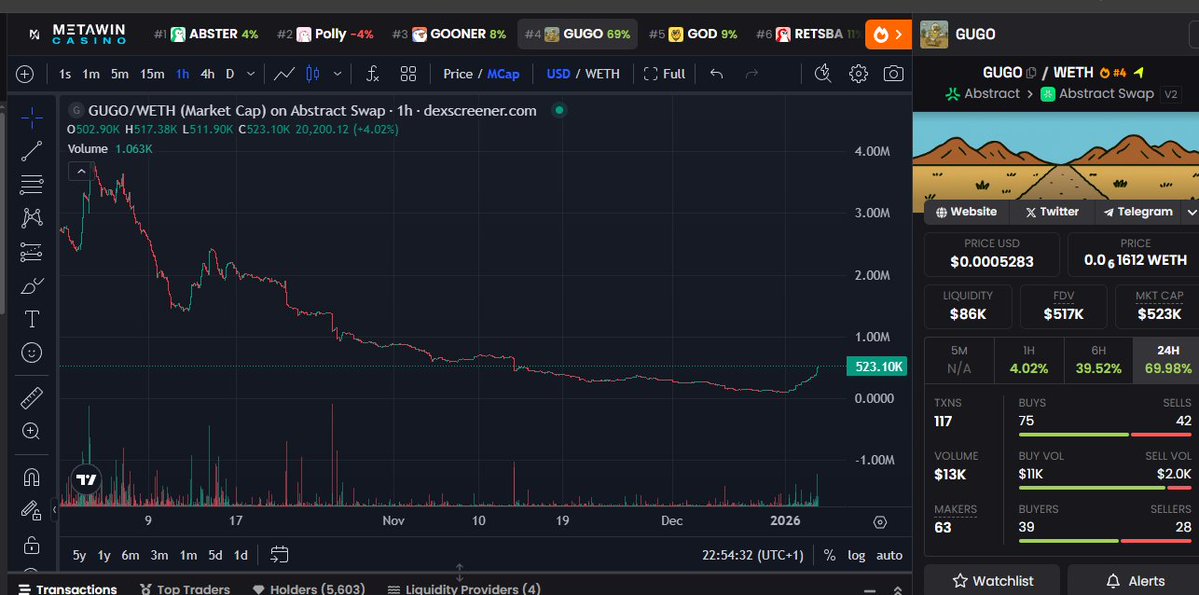Open price Alerts for GUGO
1199x595 pixels.
click(x=1136, y=581)
